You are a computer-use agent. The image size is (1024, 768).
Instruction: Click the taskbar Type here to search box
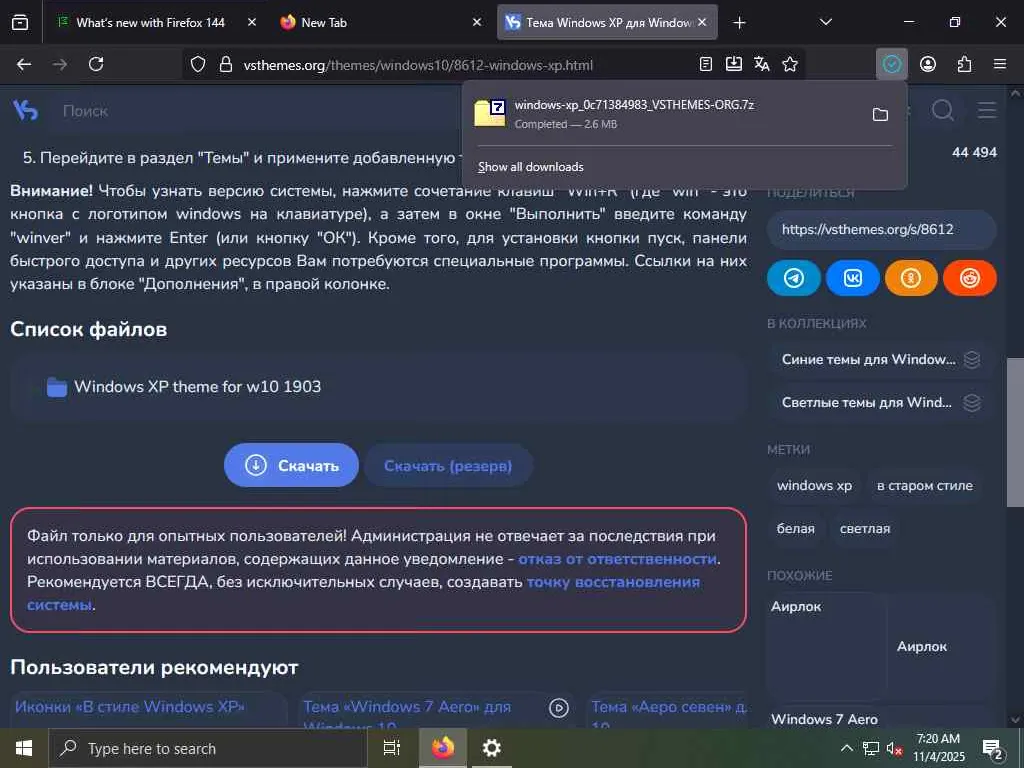pos(208,748)
